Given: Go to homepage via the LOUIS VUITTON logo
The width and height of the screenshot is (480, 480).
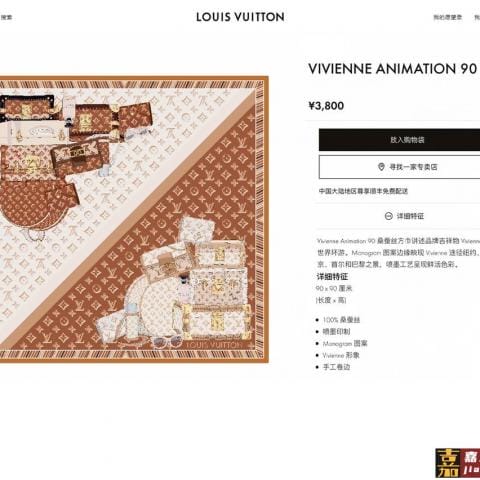Looking at the screenshot, I should click(x=240, y=17).
